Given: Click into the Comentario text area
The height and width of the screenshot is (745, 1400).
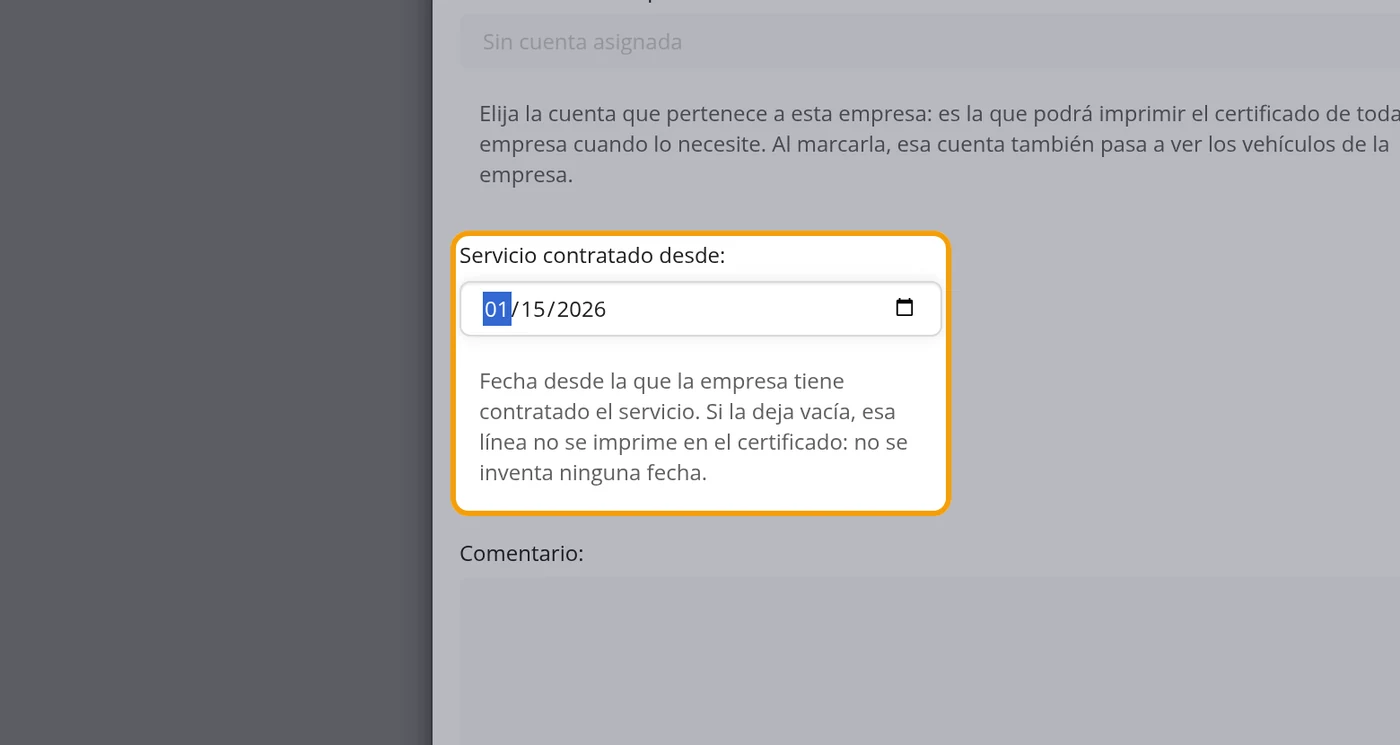Looking at the screenshot, I should [930, 661].
